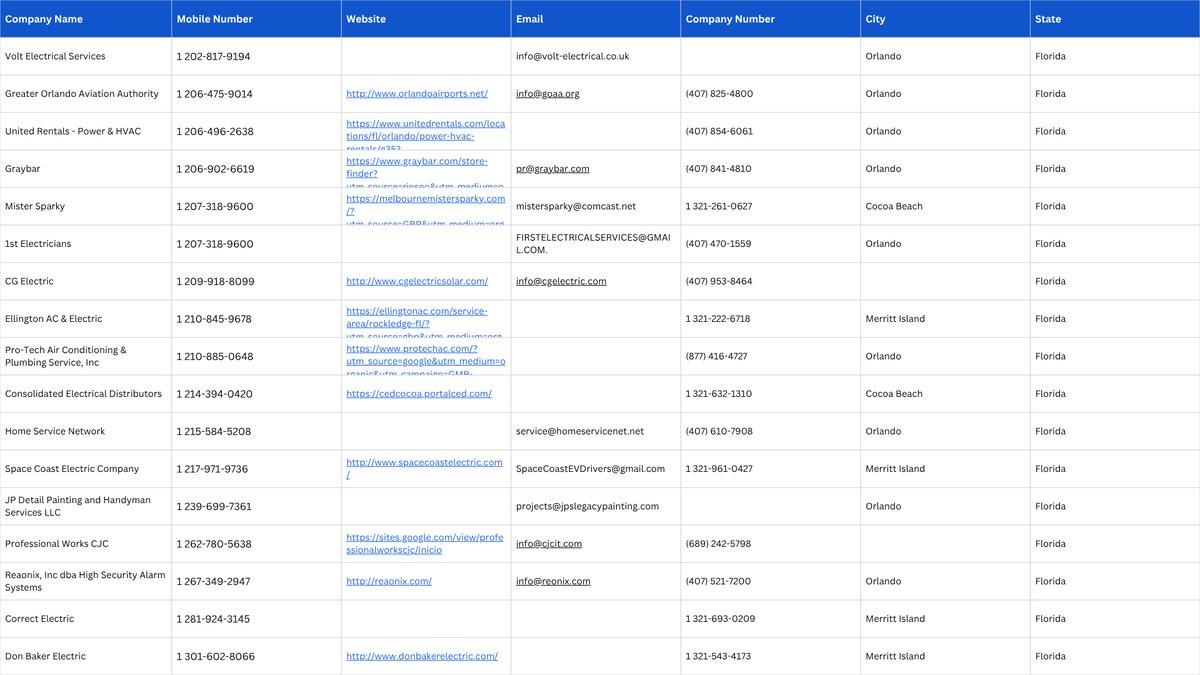Viewport: 1200px width, 675px height.
Task: Open the graybar.com store-finder link
Action: coord(425,172)
